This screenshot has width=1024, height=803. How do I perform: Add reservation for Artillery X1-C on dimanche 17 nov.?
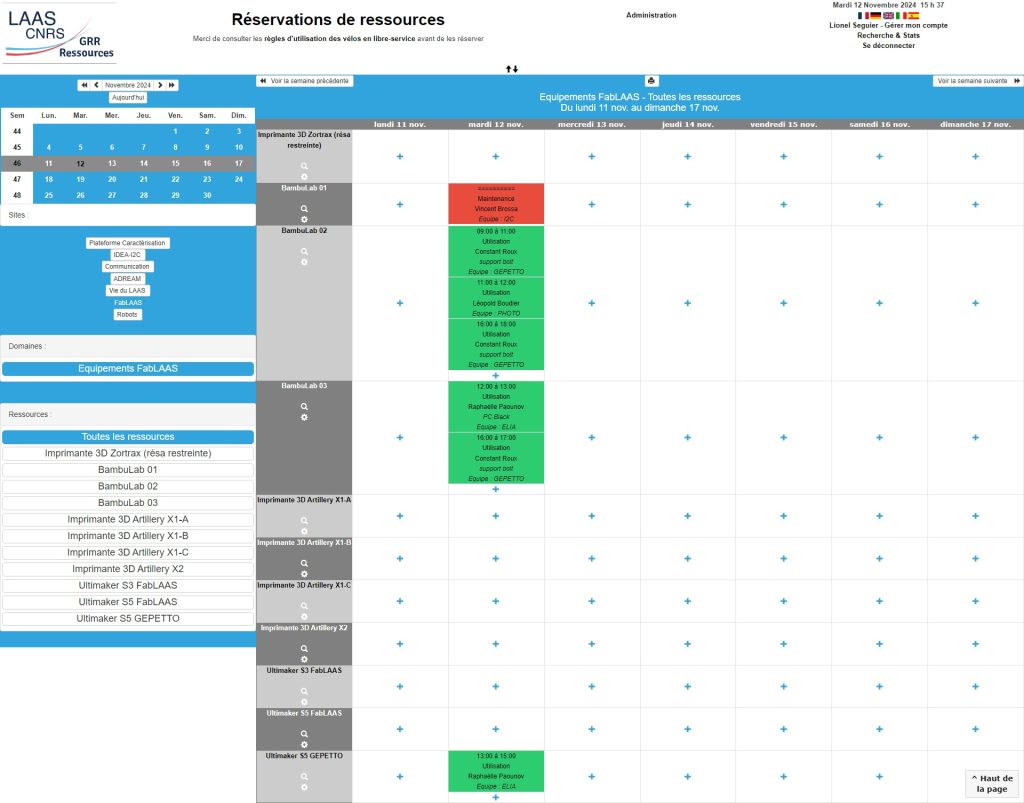coord(976,601)
